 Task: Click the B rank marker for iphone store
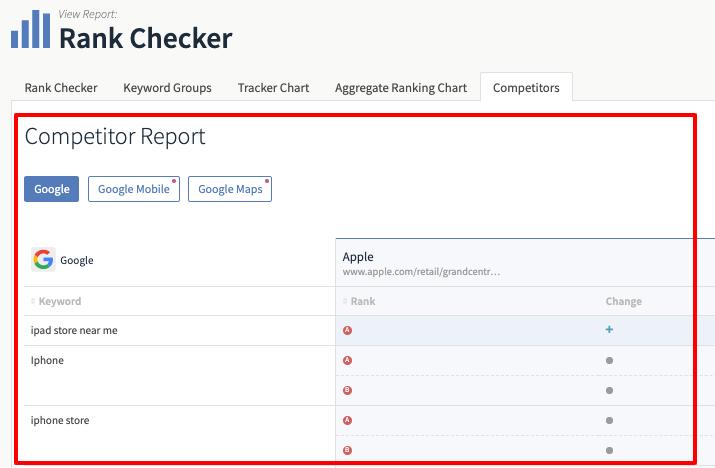[347, 450]
